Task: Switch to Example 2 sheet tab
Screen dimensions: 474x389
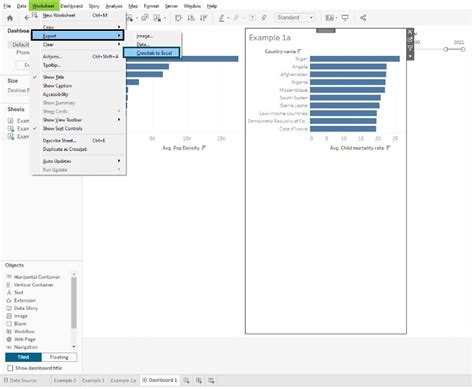Action: 65,380
